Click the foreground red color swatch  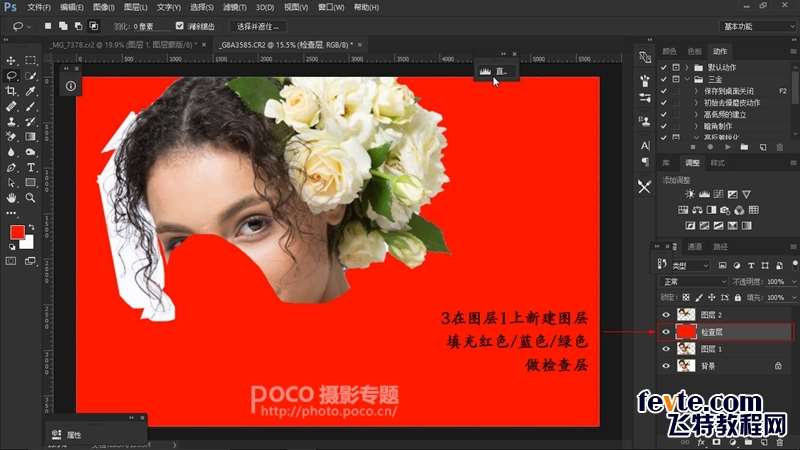[x=17, y=232]
